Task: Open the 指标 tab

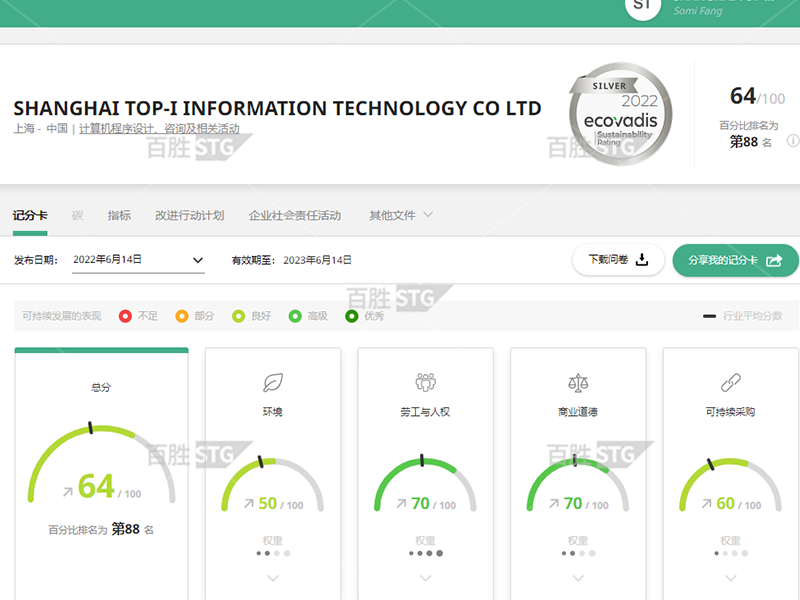Action: (x=119, y=215)
